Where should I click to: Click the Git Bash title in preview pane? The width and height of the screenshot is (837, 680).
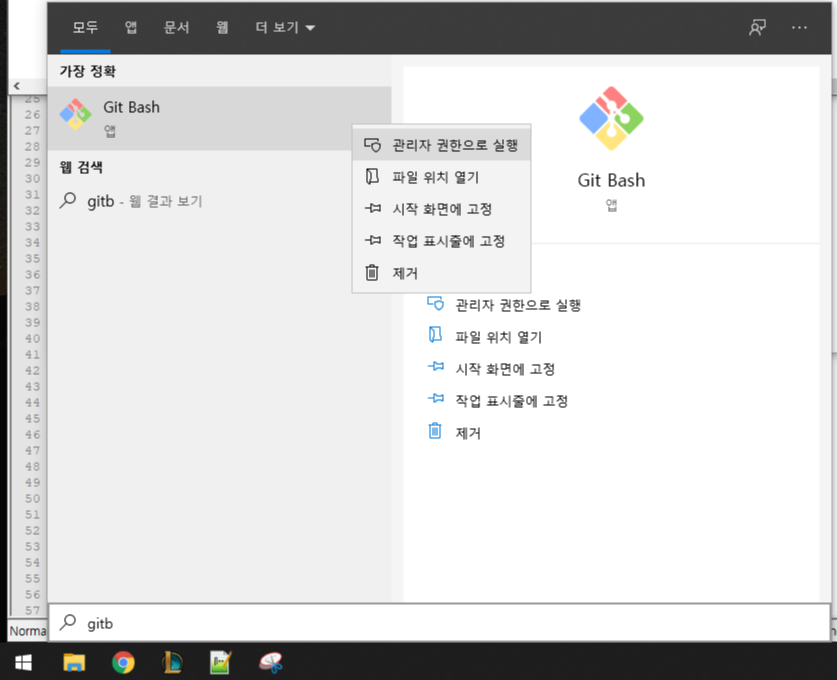point(611,180)
